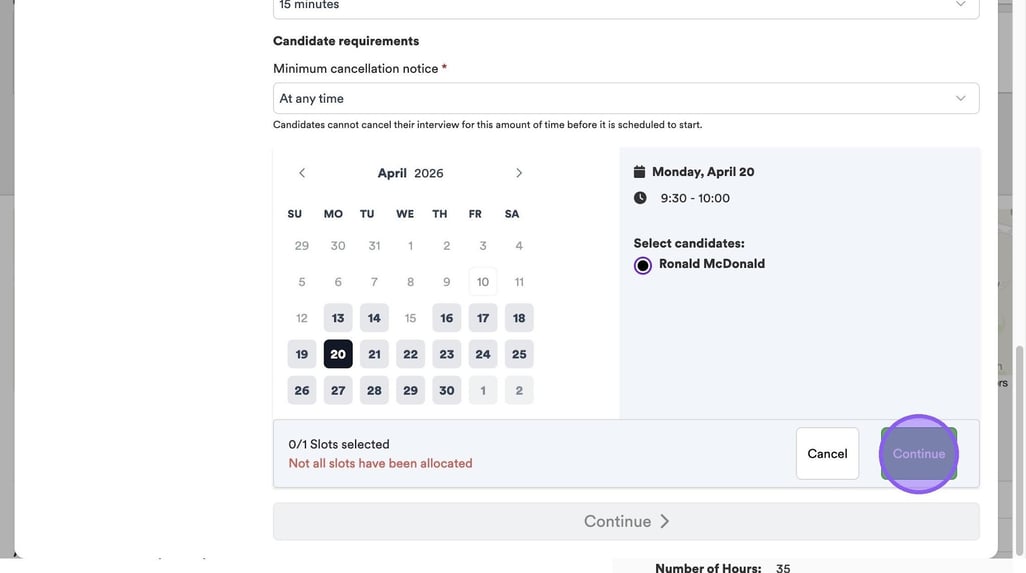Open the Minimum cancellation notice dropdown

(x=625, y=98)
